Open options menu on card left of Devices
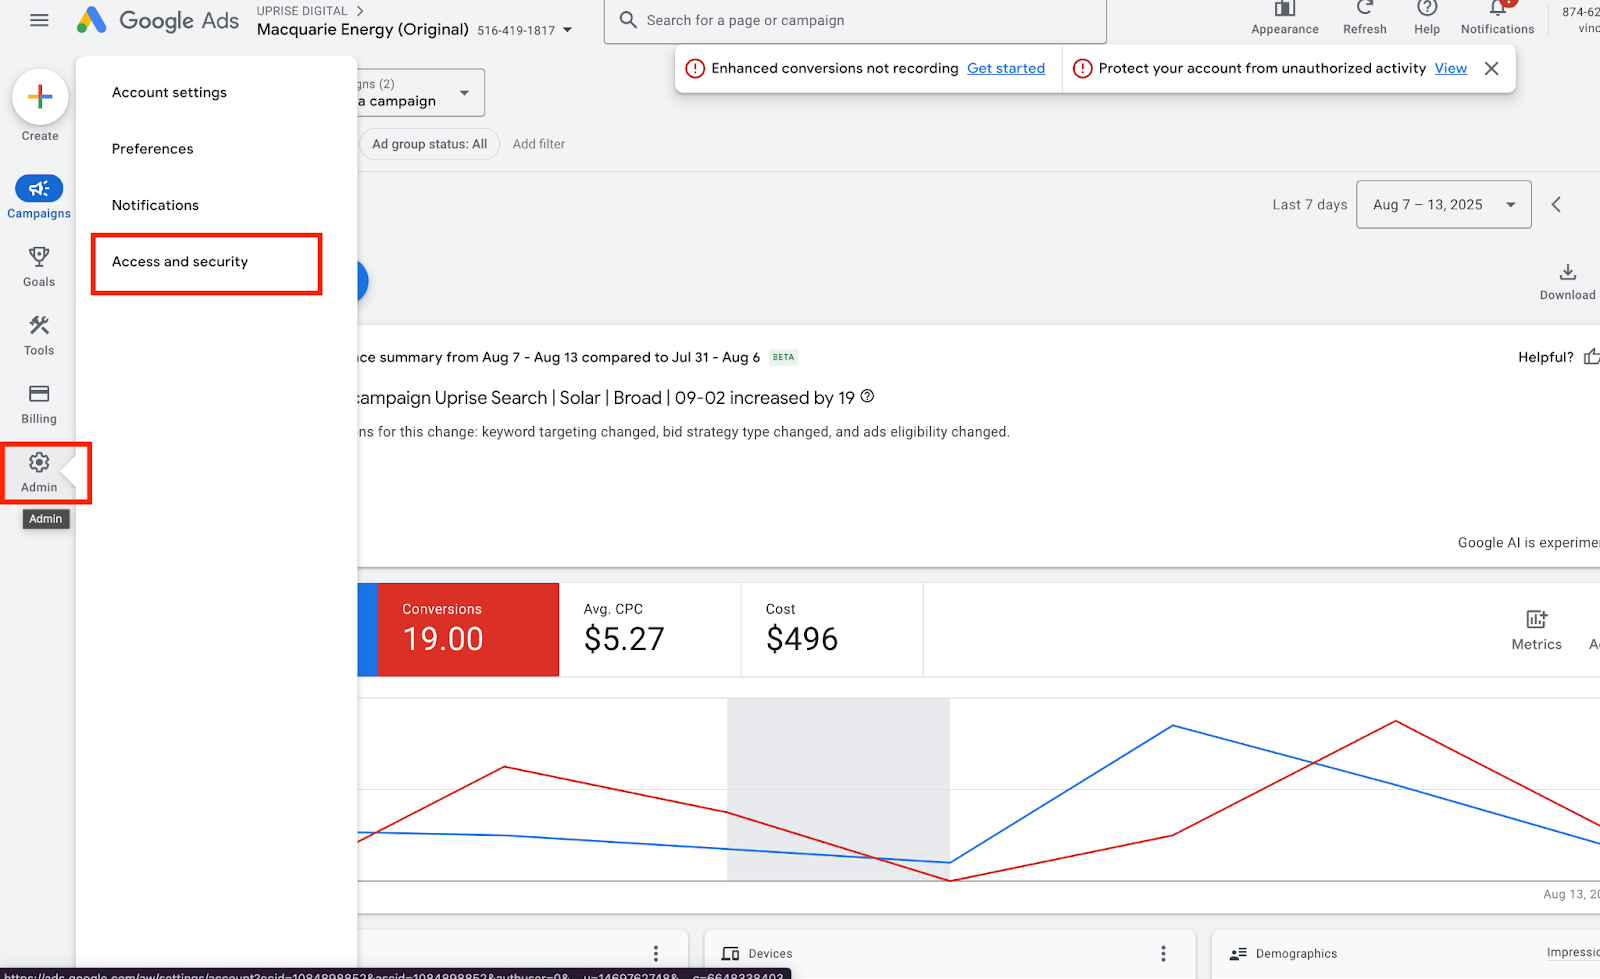1600x979 pixels. coord(656,953)
